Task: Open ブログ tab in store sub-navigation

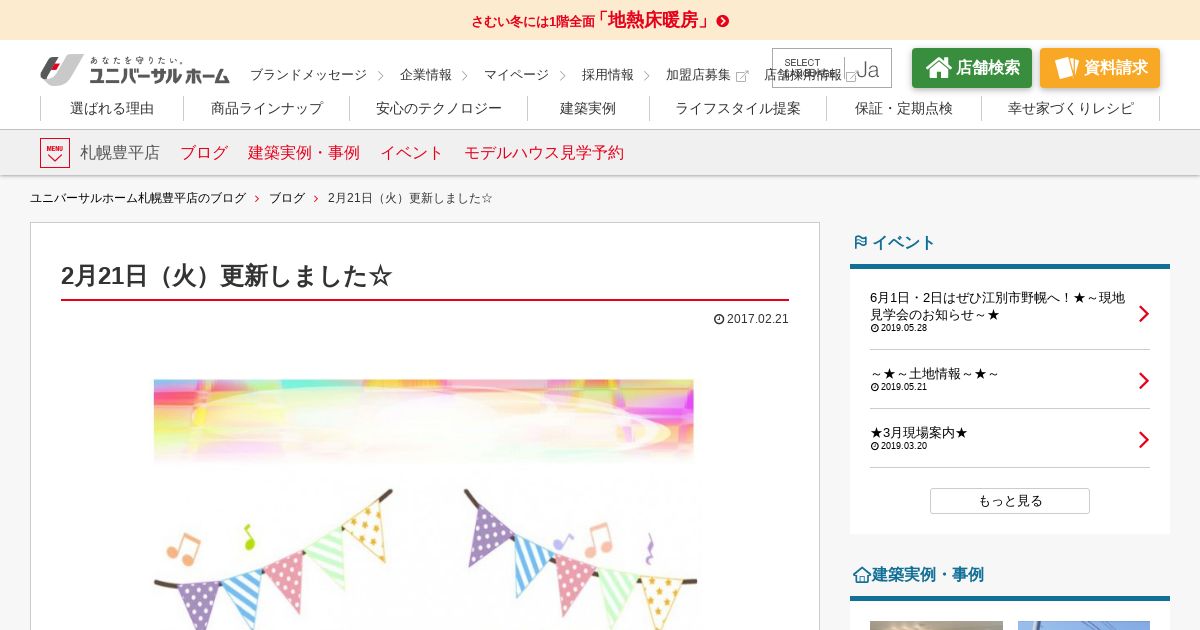Action: (204, 153)
